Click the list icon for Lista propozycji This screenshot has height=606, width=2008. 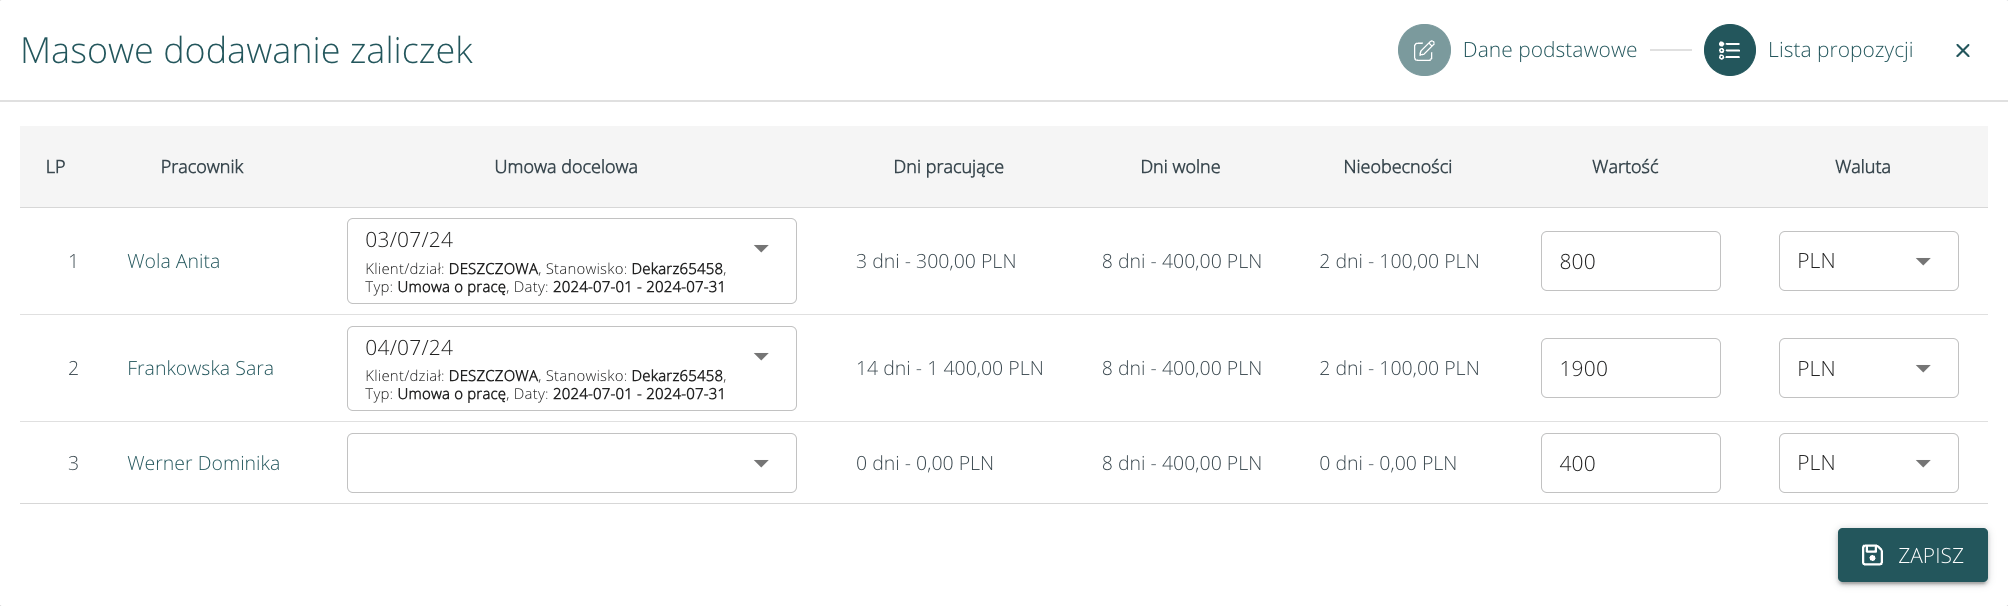[1729, 50]
